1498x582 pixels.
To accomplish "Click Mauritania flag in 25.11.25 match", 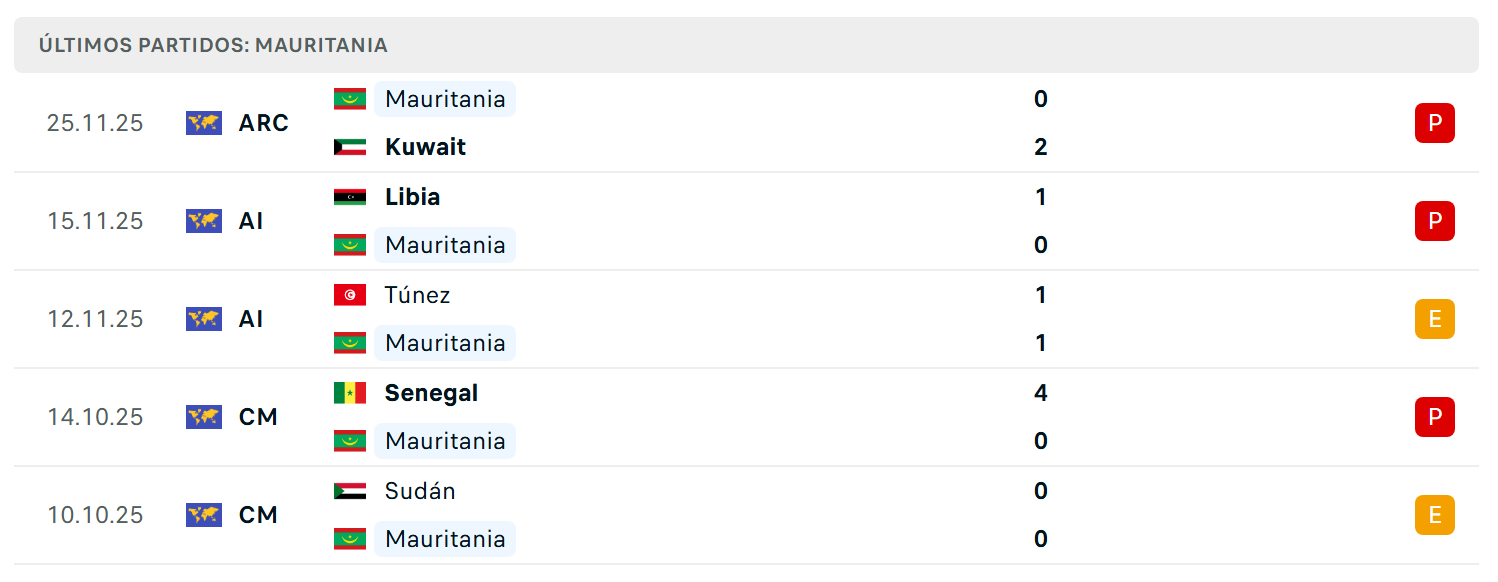I will tap(350, 99).
